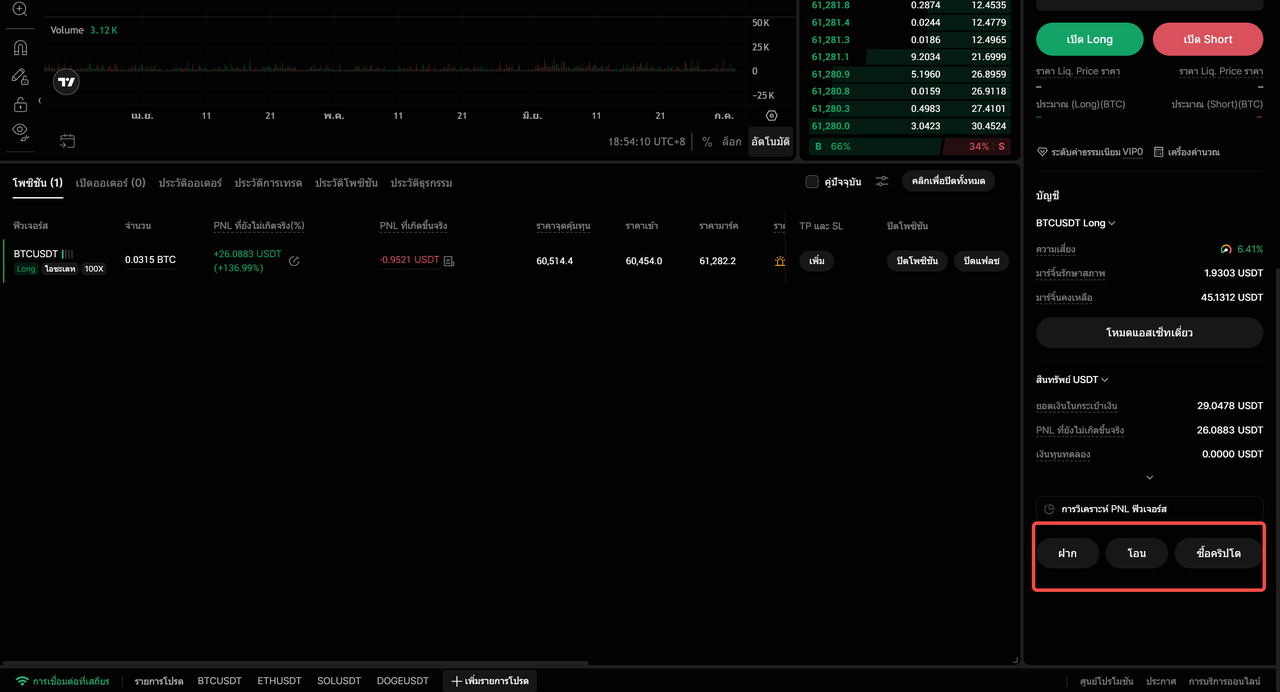The image size is (1280, 692).
Task: Open position display filter sliders icon
Action: 882,181
